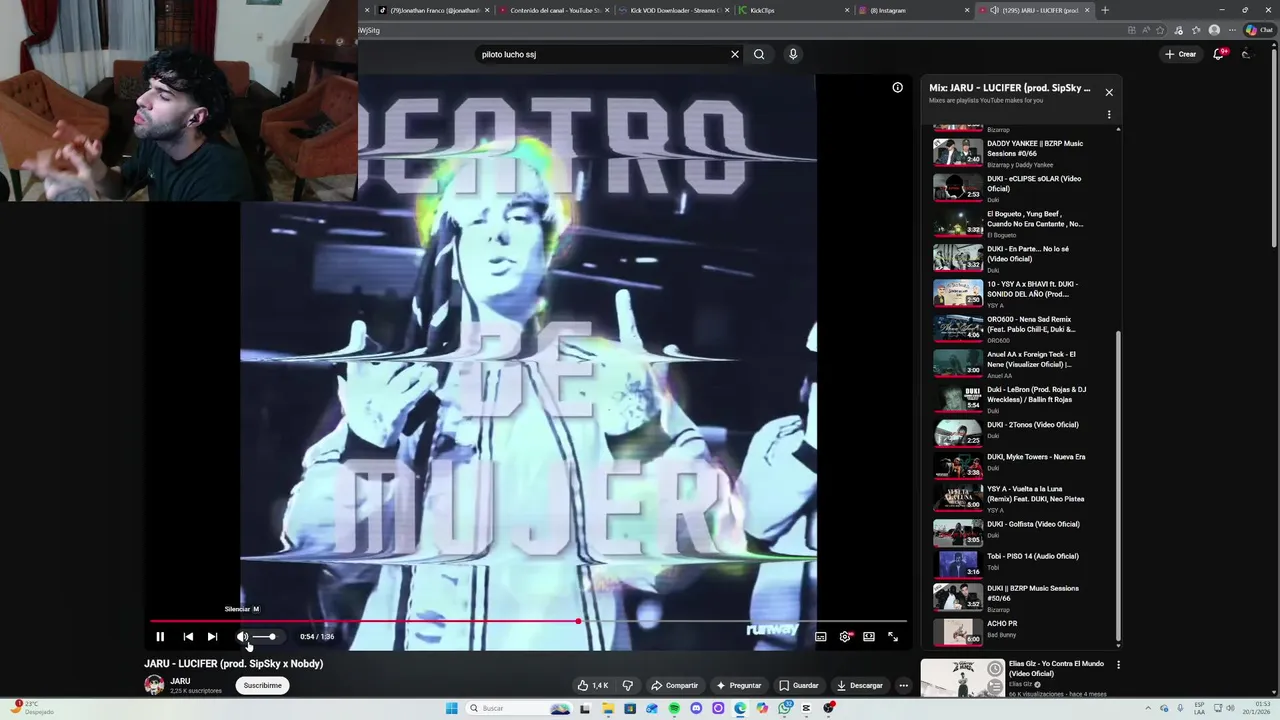
Task: Switch the player to theater mode
Action: point(869,636)
